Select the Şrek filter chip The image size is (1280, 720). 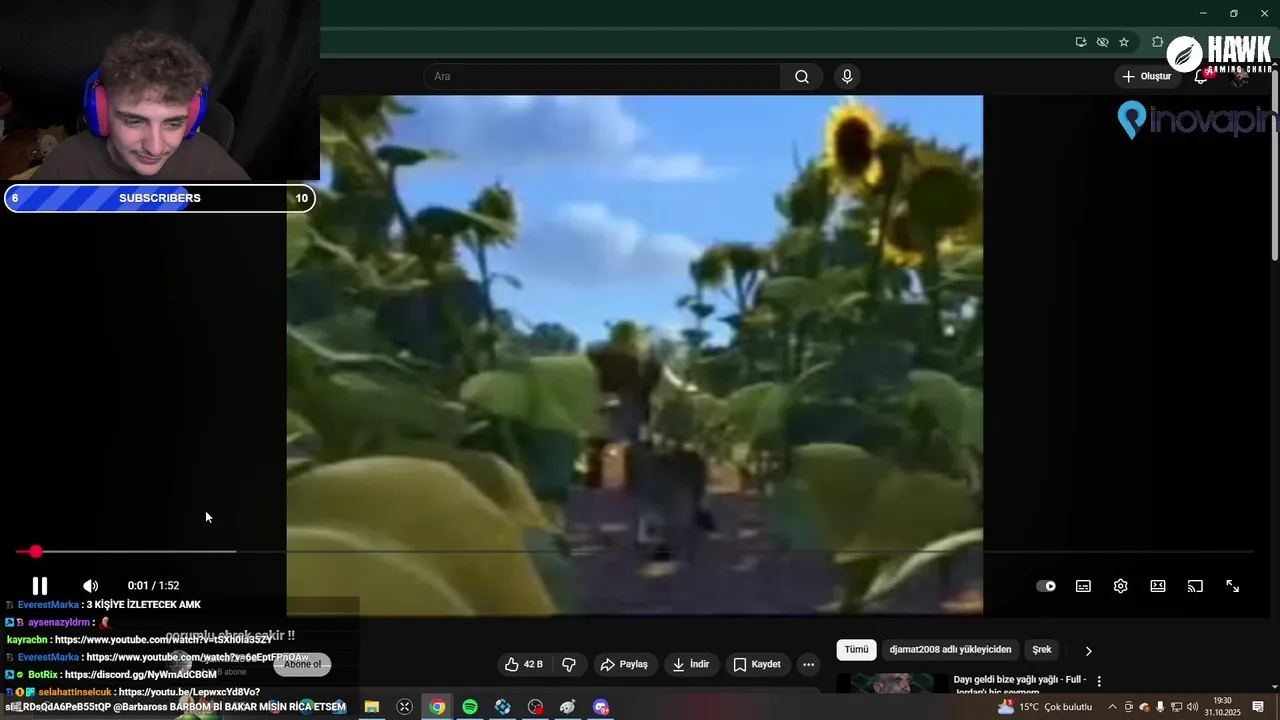click(1042, 650)
